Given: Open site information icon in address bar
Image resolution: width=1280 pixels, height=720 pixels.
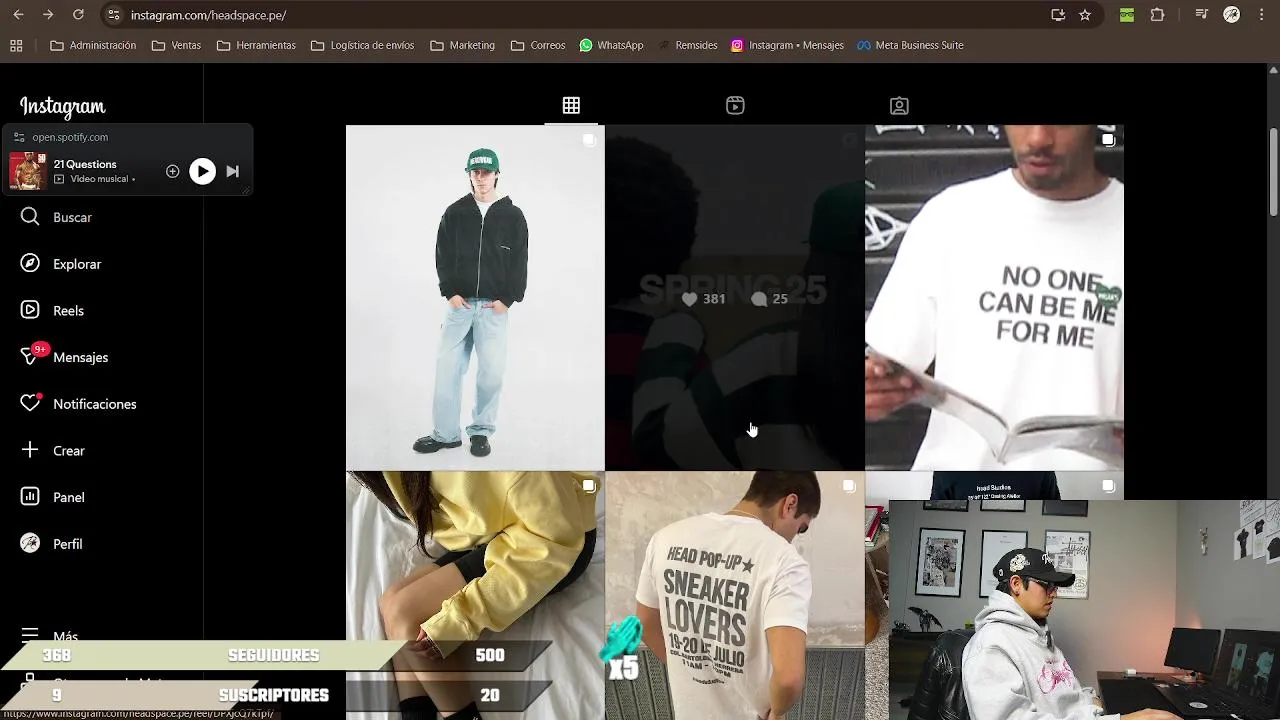Looking at the screenshot, I should click(113, 15).
